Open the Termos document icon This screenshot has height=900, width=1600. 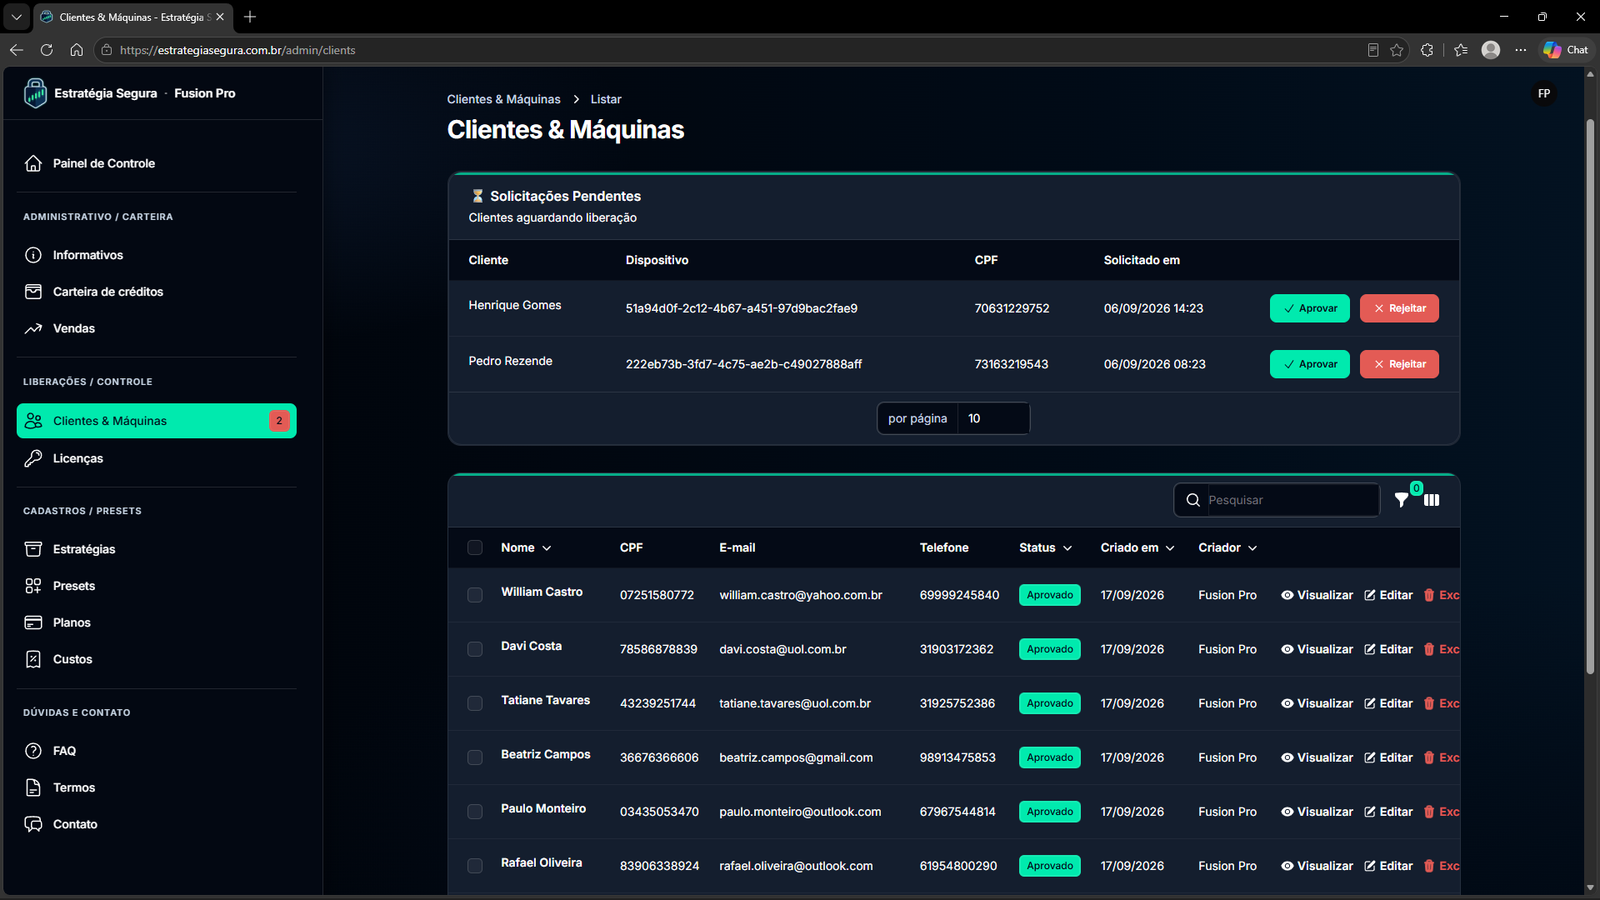click(33, 787)
